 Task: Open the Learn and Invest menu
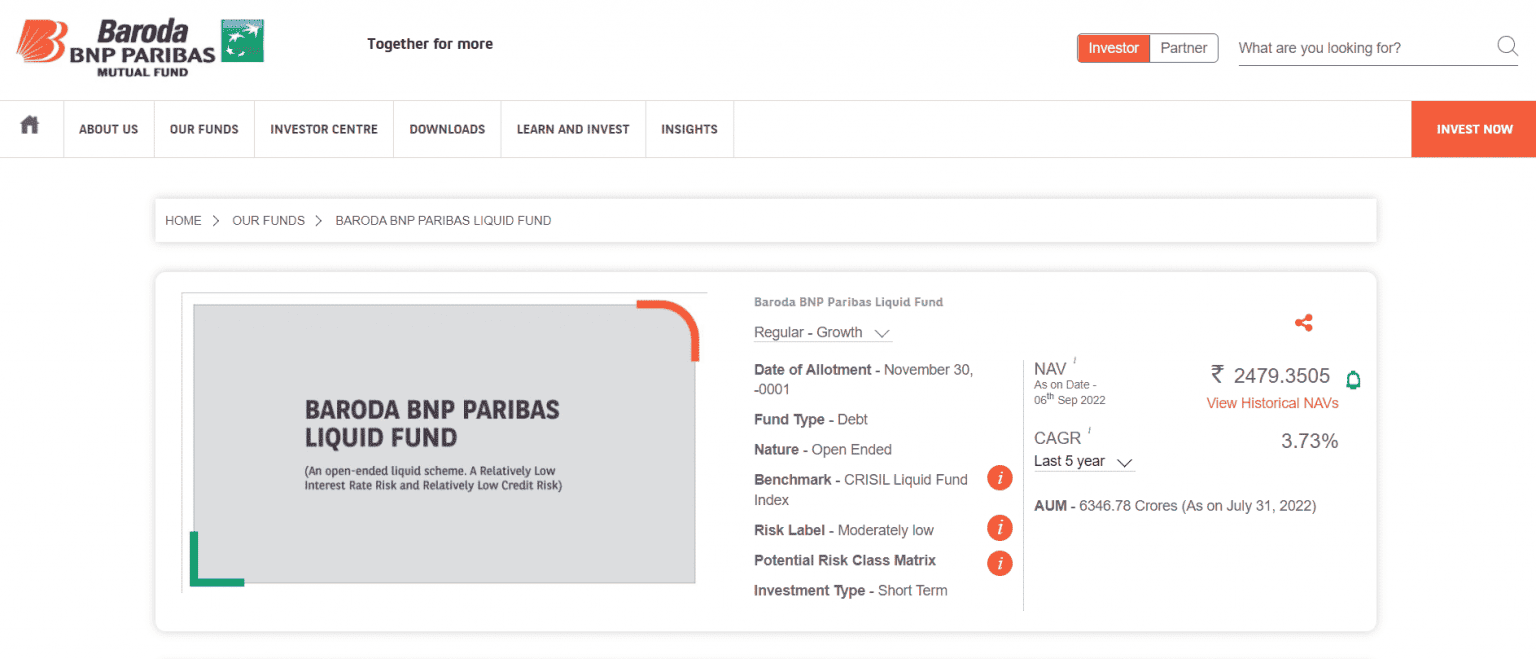573,129
